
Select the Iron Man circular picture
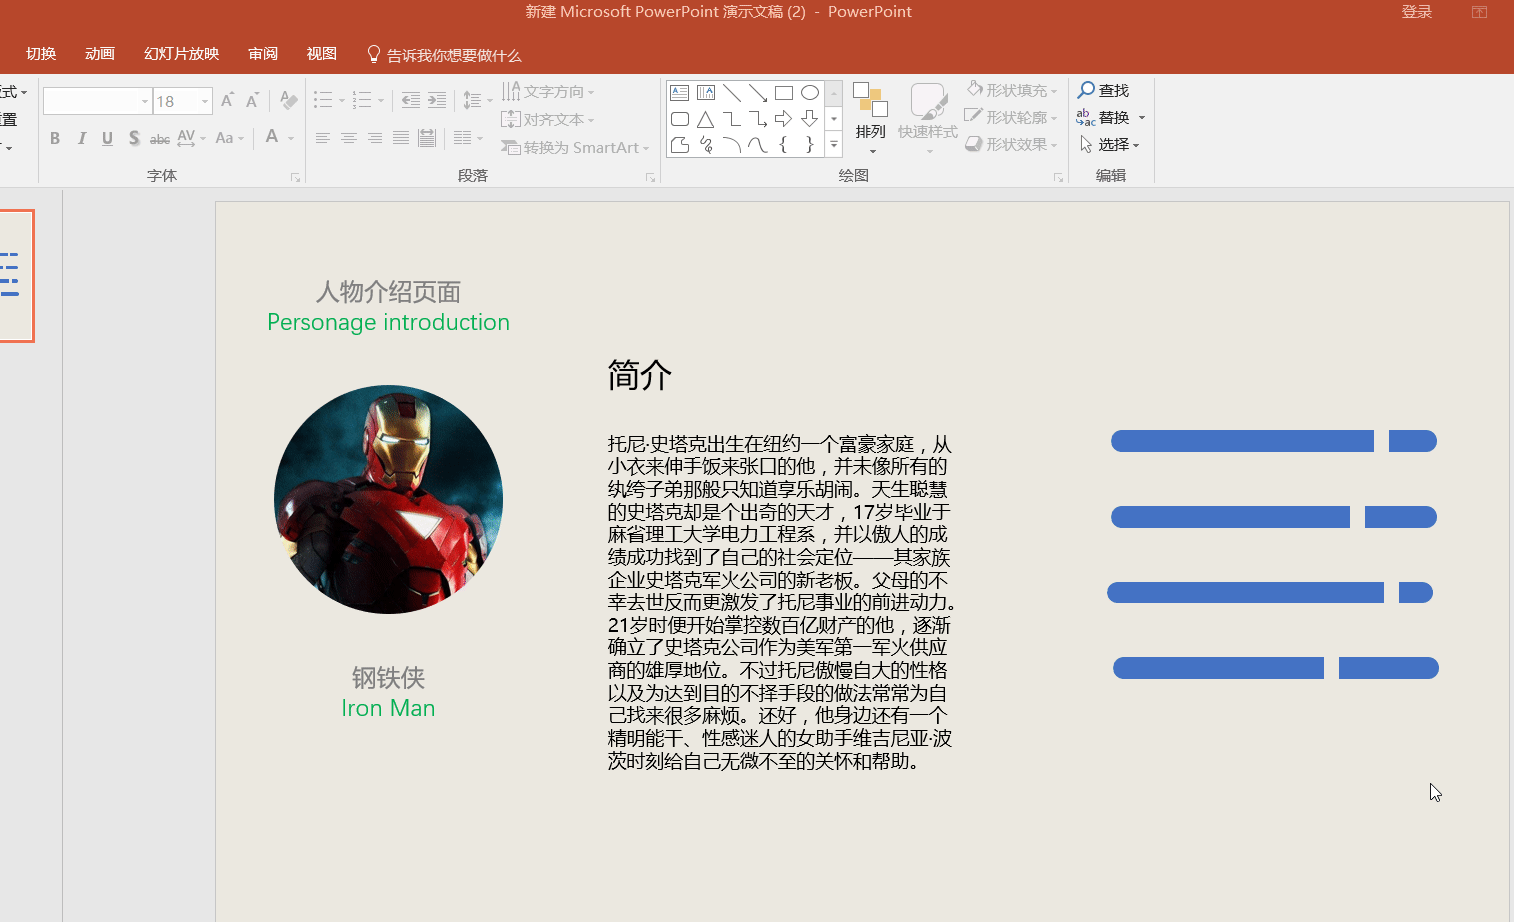(388, 499)
